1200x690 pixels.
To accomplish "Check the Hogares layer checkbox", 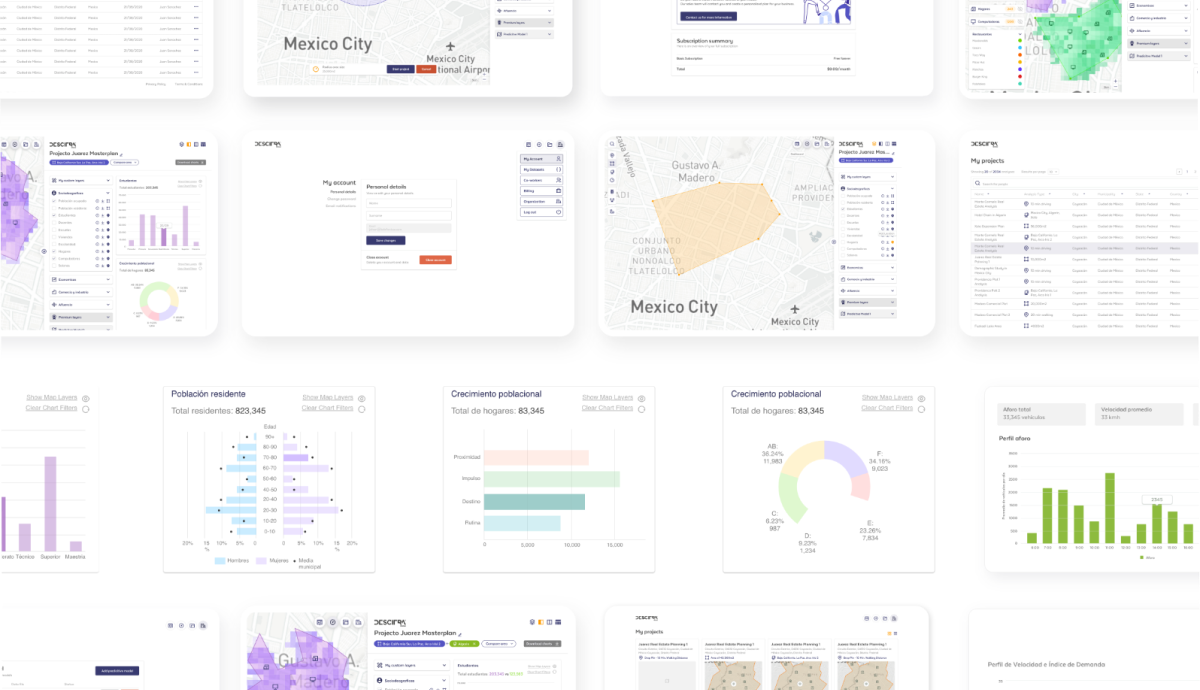I will tap(54, 251).
